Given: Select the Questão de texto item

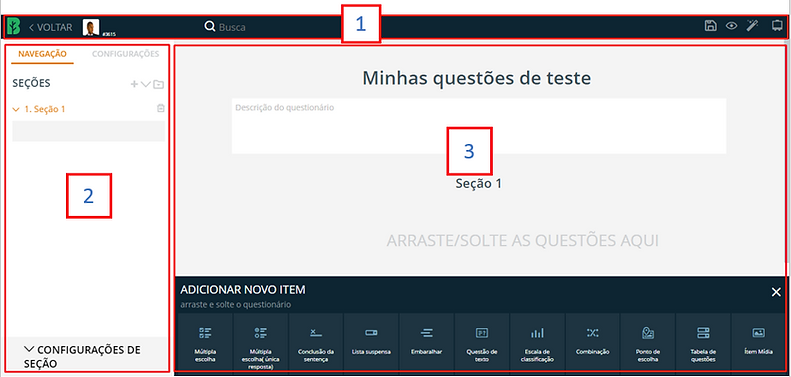Looking at the screenshot, I should [x=482, y=344].
